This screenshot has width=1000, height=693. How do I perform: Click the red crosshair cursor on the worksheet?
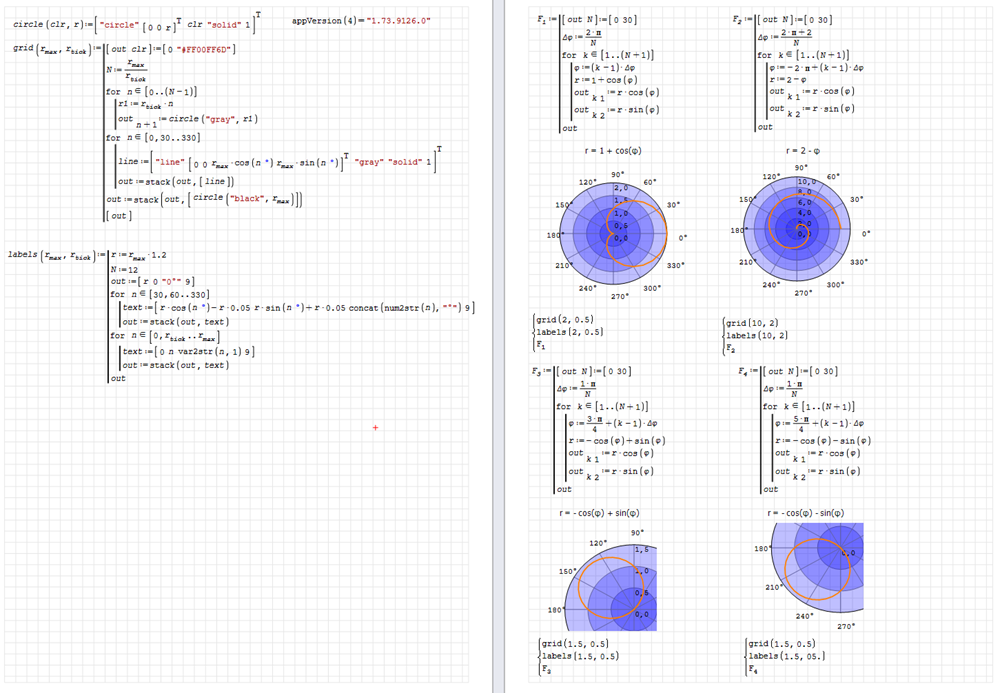375,428
